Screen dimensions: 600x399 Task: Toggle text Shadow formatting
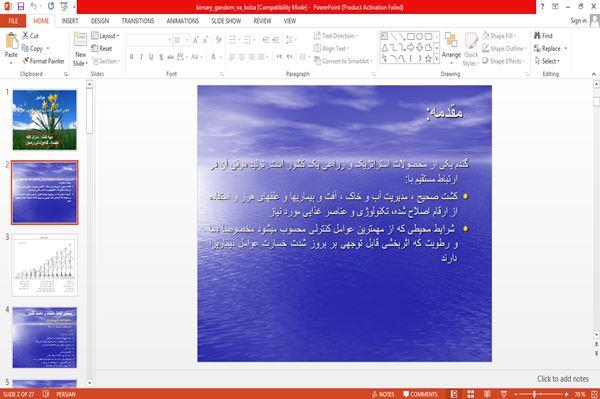(161, 57)
